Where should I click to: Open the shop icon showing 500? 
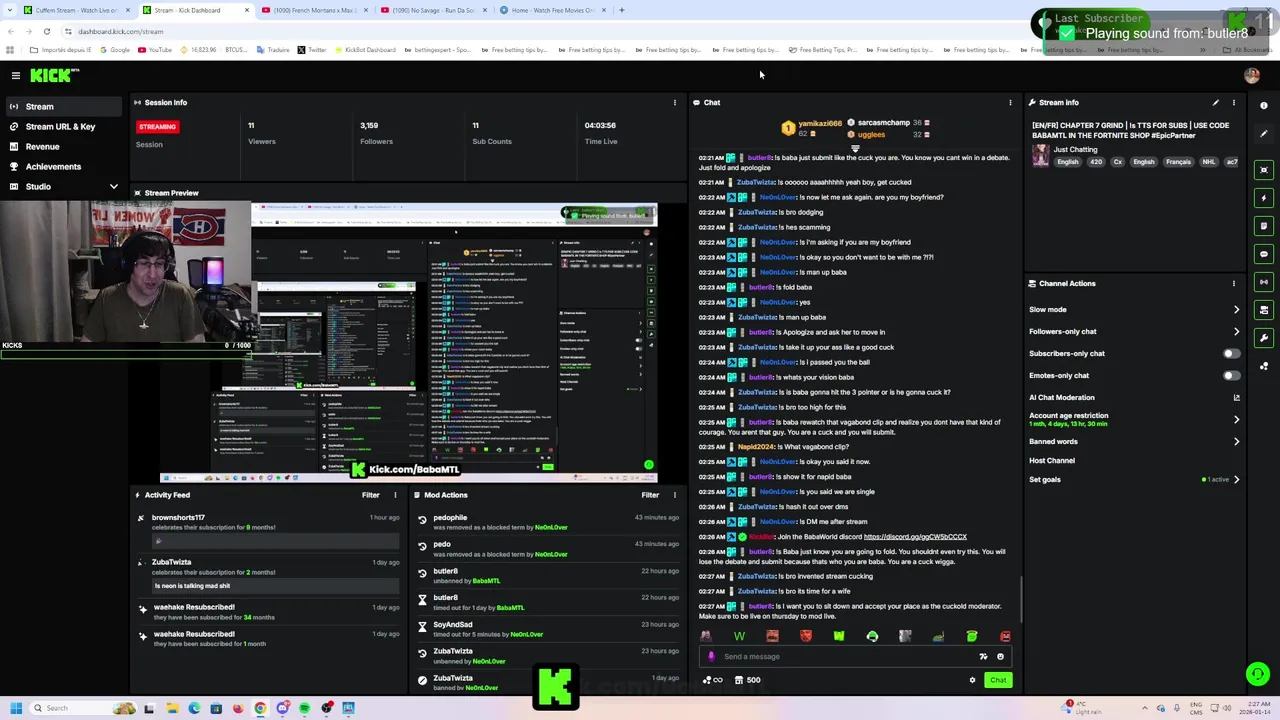pyautogui.click(x=746, y=680)
